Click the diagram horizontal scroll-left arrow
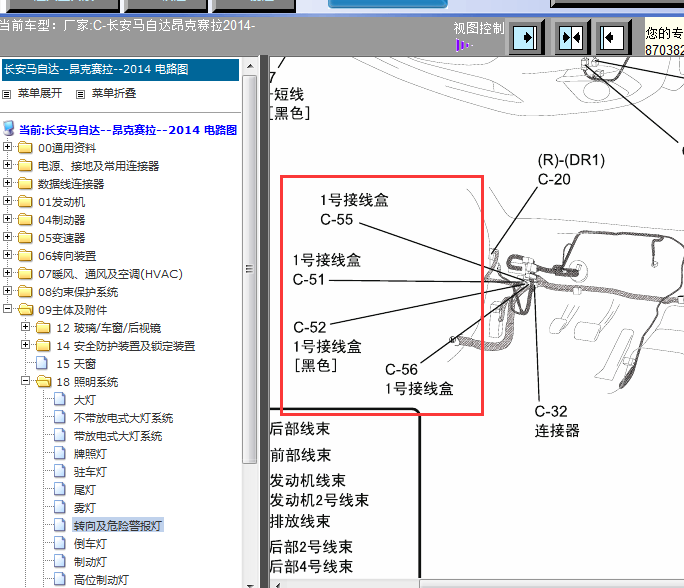This screenshot has height=588, width=684. pyautogui.click(x=277, y=585)
